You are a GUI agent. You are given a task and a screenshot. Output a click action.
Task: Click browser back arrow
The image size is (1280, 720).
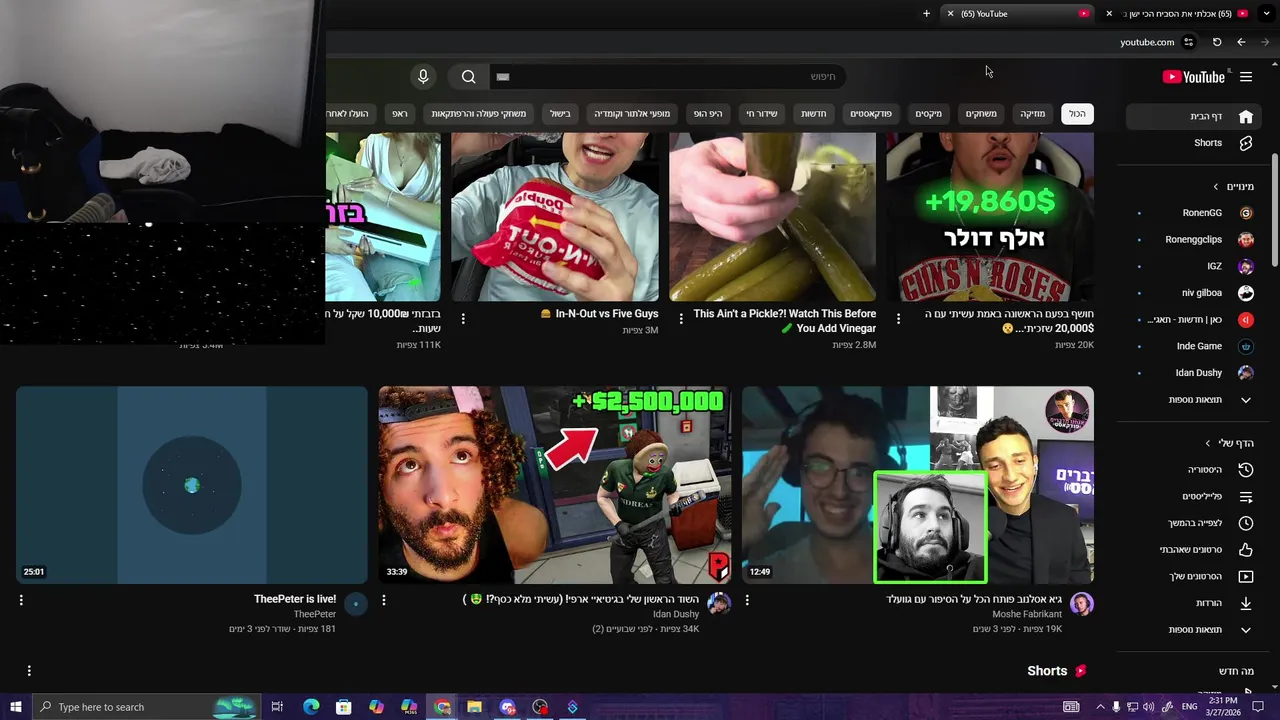1241,42
